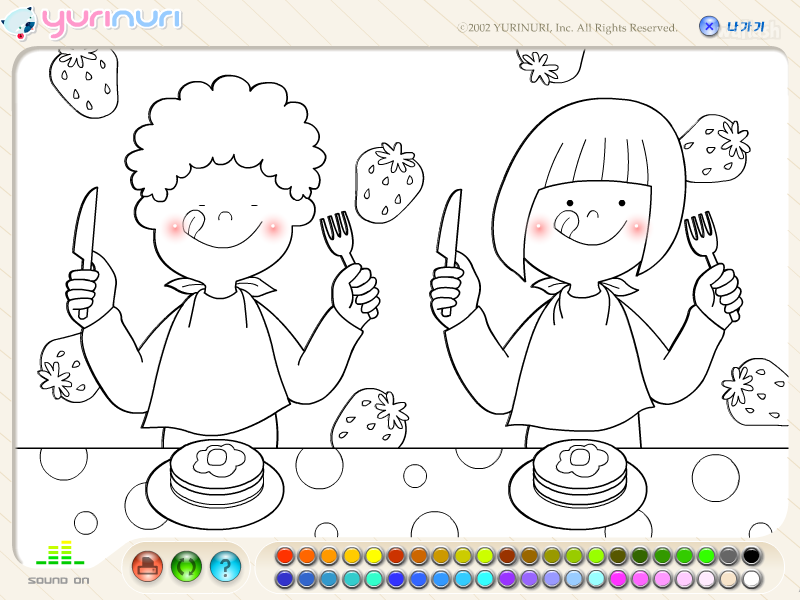The width and height of the screenshot is (800, 600).
Task: Select the gray color swatch
Action: [729, 556]
